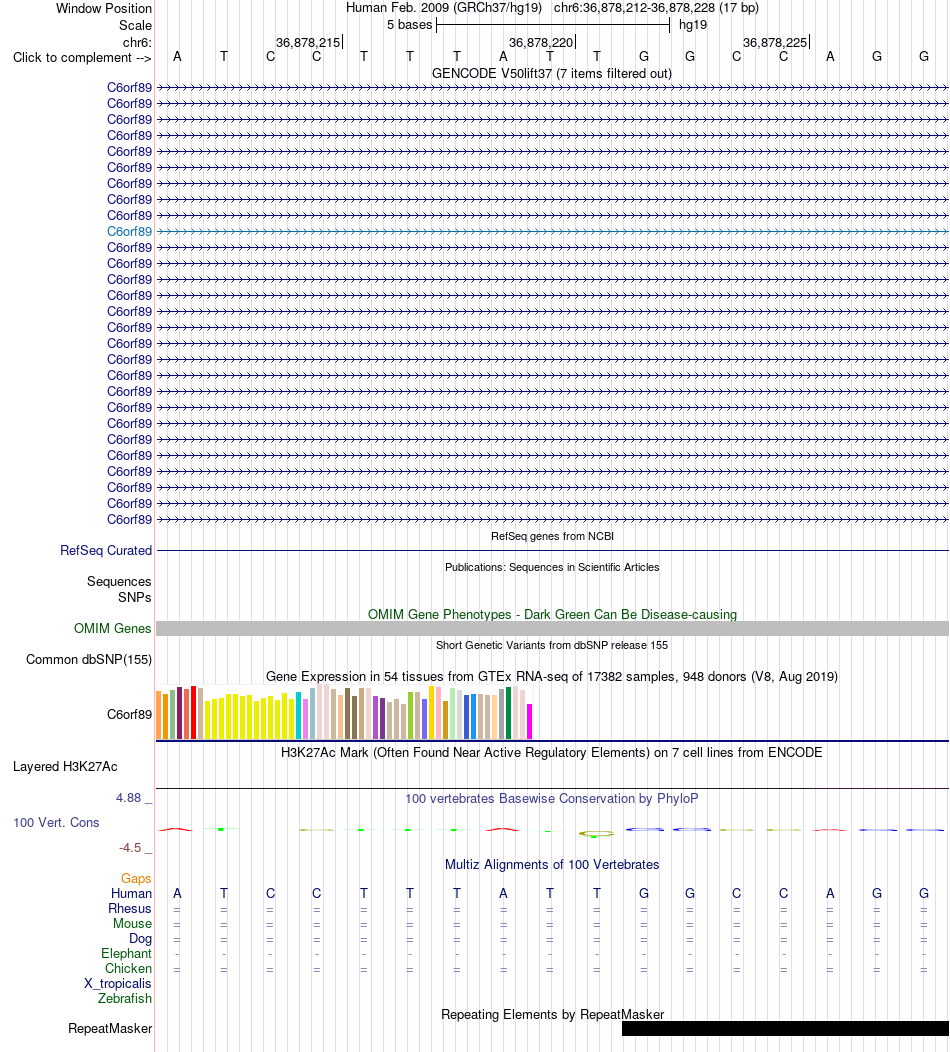Click the 4.88 PhyloP upper scale value
Viewport: 950px width, 1052px height.
[128, 798]
